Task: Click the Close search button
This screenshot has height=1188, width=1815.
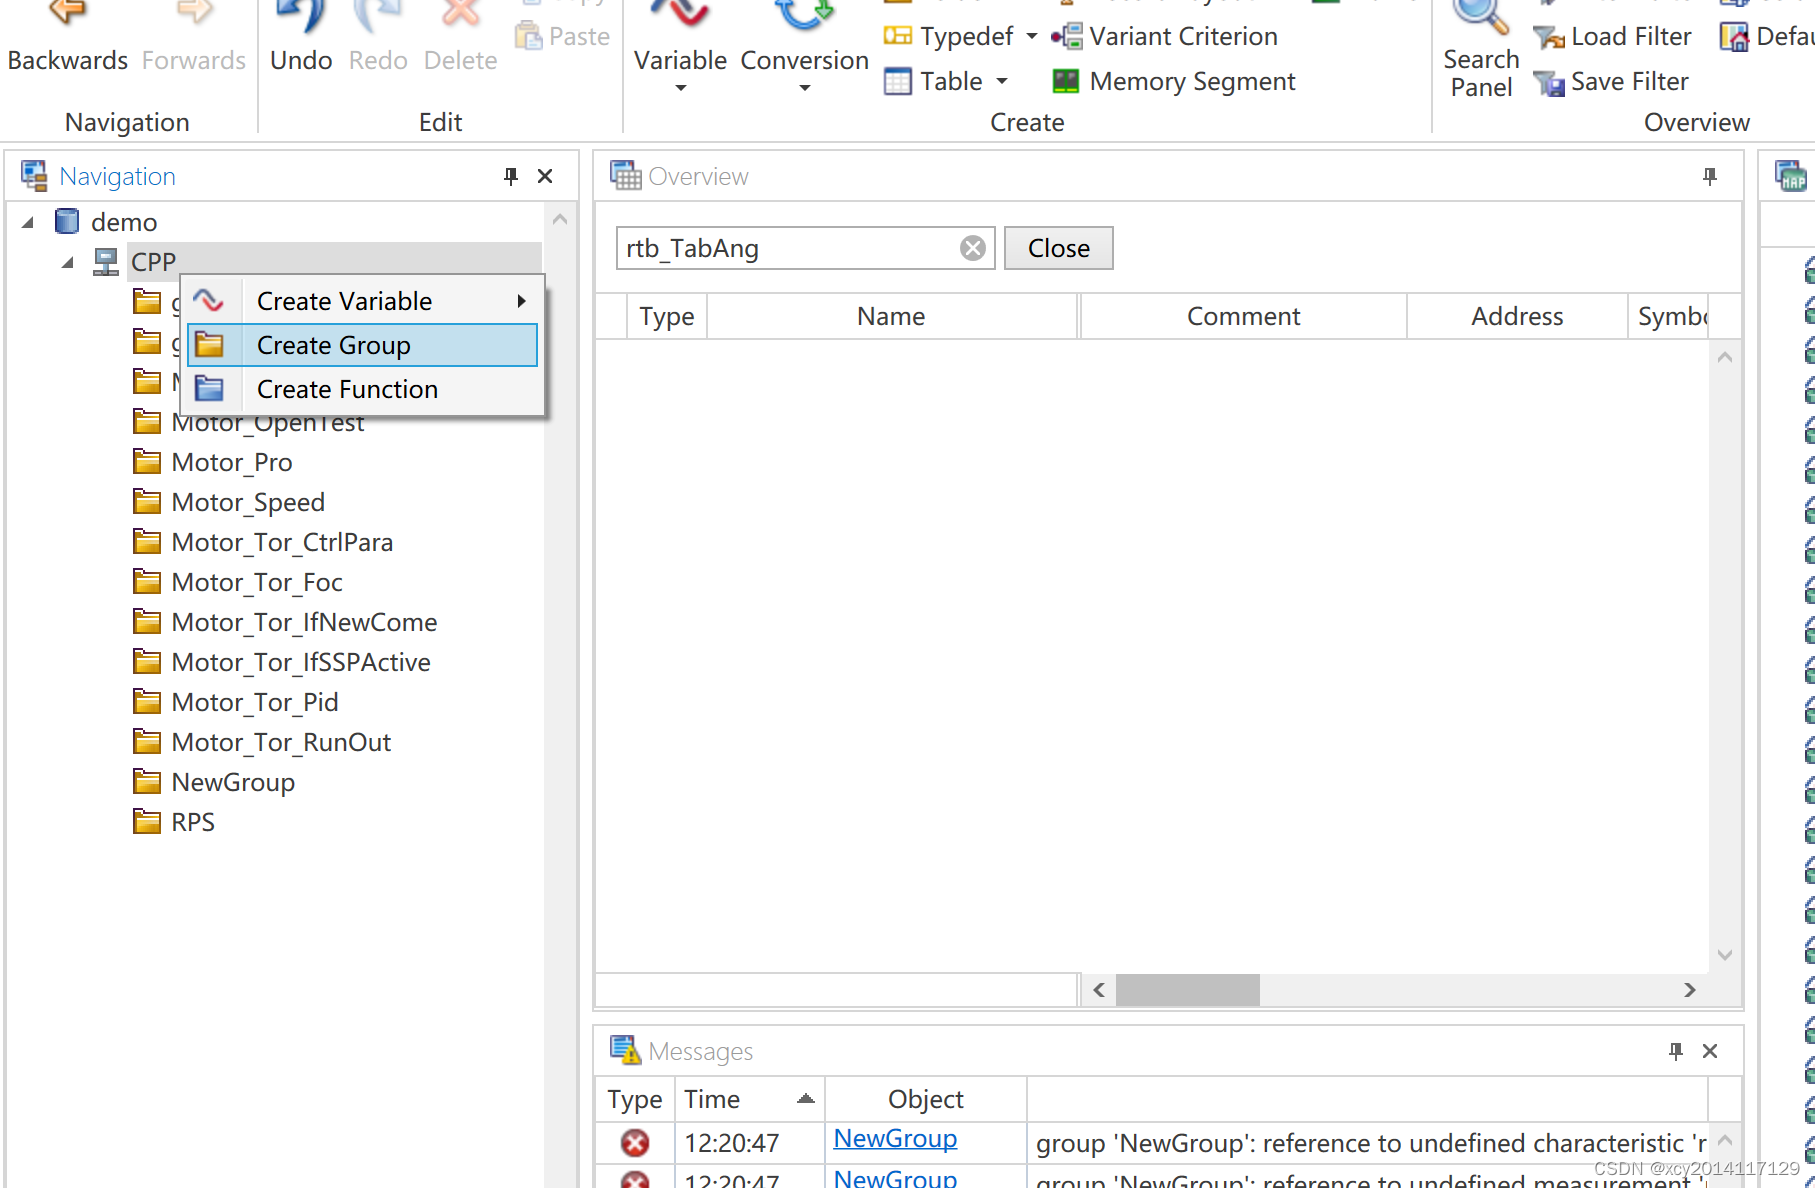Action: pyautogui.click(x=1058, y=248)
